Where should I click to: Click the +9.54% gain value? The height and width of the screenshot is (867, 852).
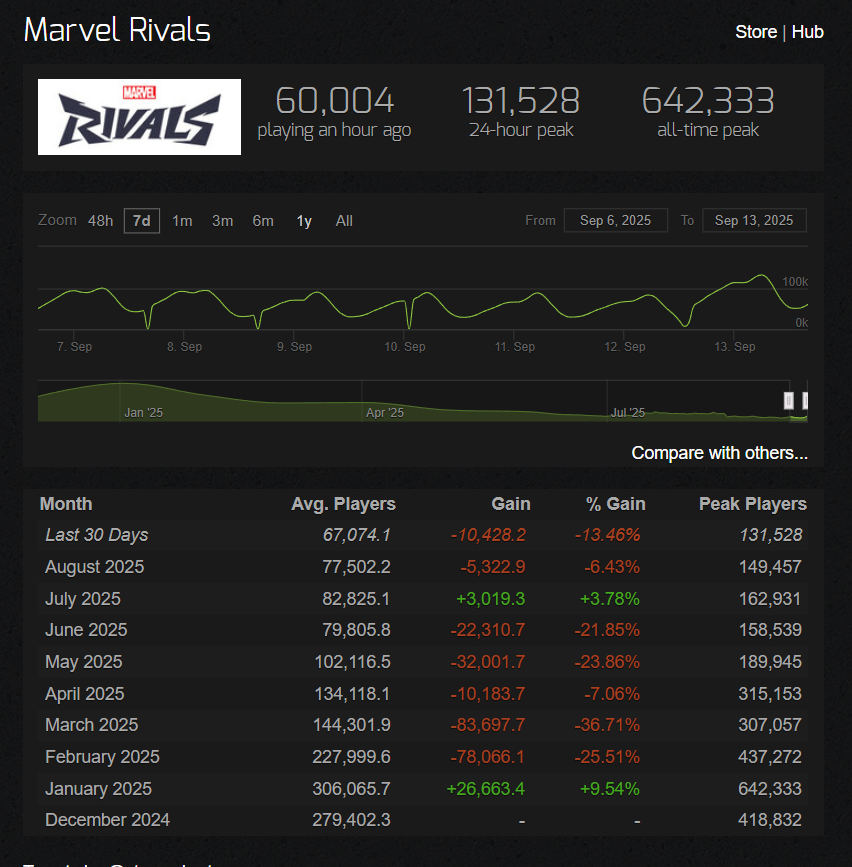click(609, 789)
